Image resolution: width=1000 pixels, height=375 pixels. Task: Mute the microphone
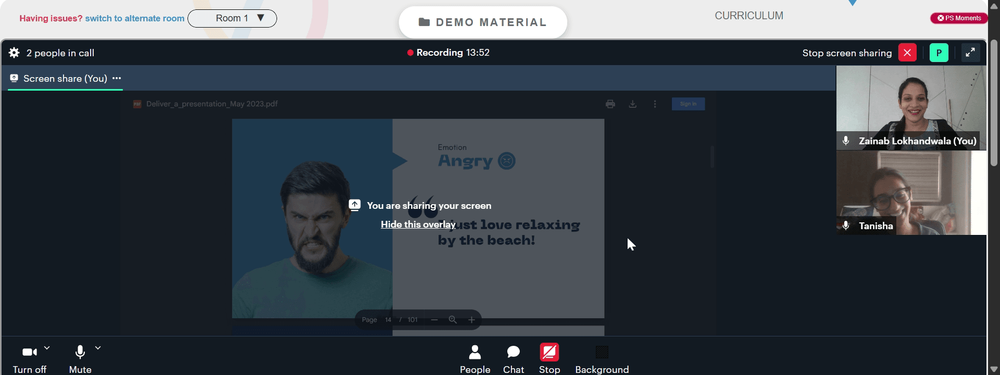pos(80,359)
